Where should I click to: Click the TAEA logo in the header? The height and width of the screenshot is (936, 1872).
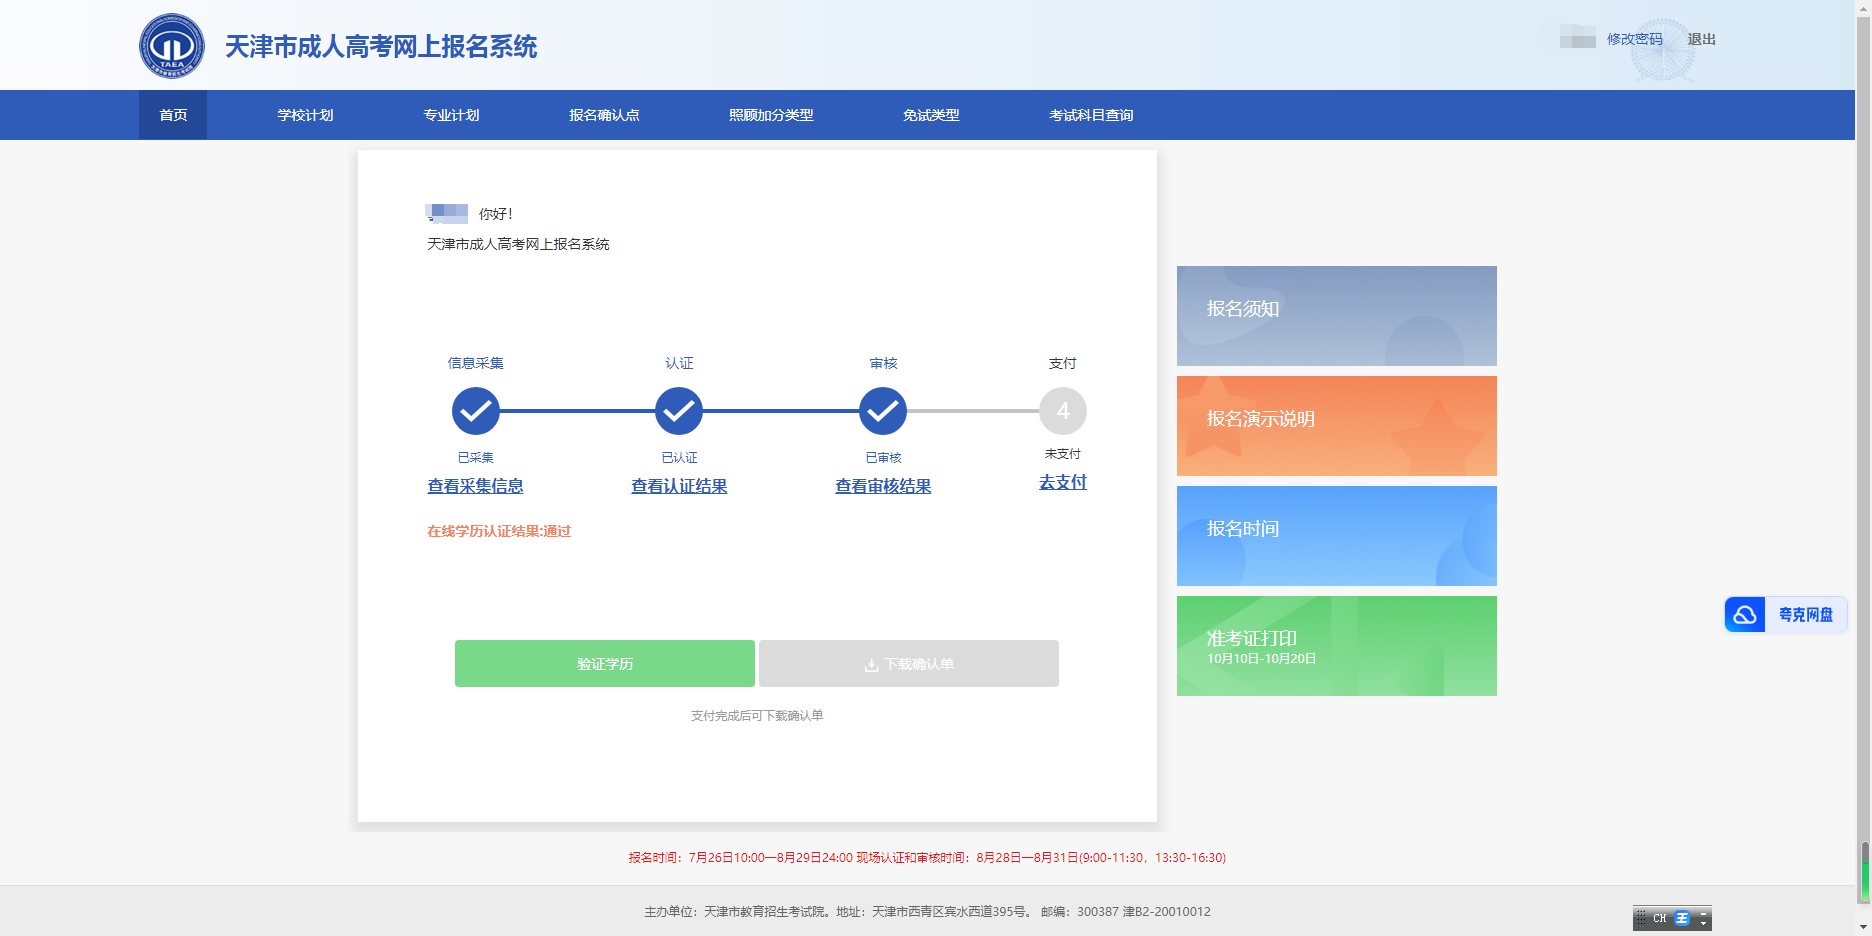[172, 46]
